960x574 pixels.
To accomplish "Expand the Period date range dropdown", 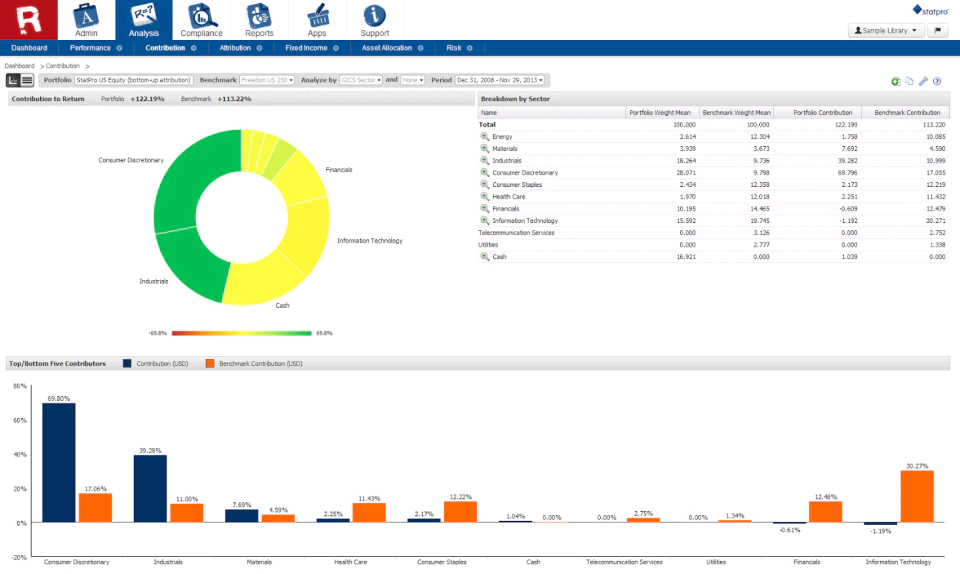I will 500,80.
